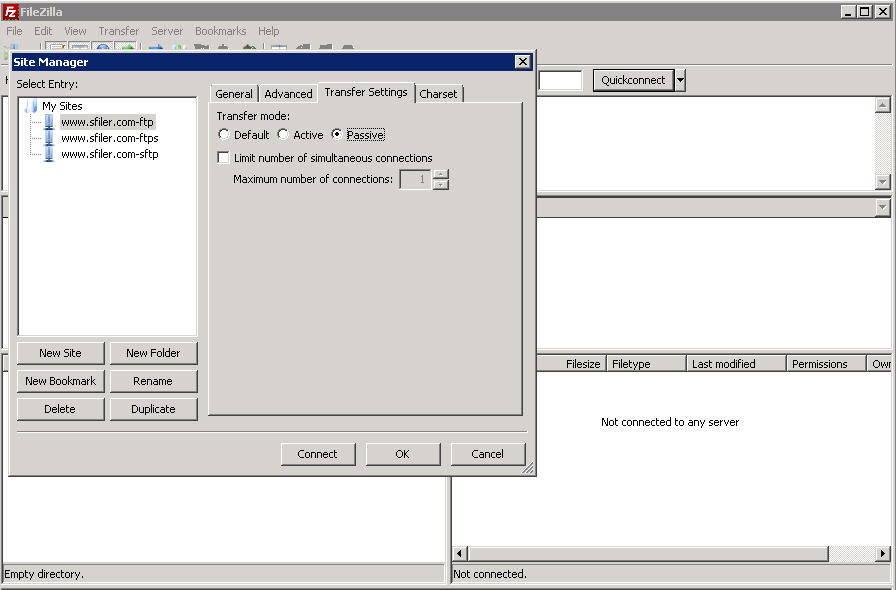Click the 'Empty directory.' status text

(44, 574)
